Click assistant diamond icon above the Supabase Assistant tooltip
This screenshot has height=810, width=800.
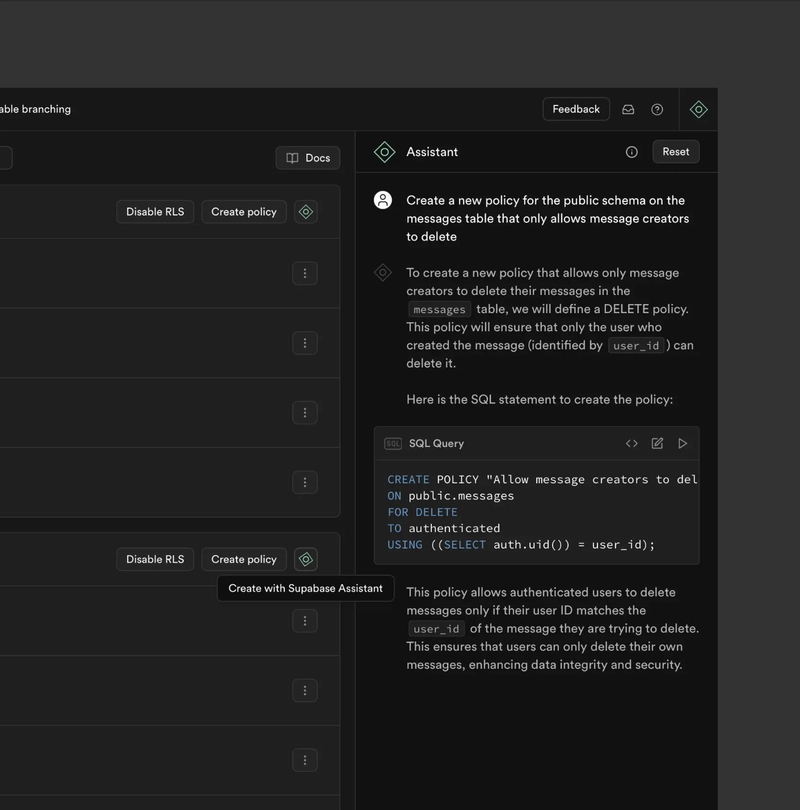tap(306, 559)
